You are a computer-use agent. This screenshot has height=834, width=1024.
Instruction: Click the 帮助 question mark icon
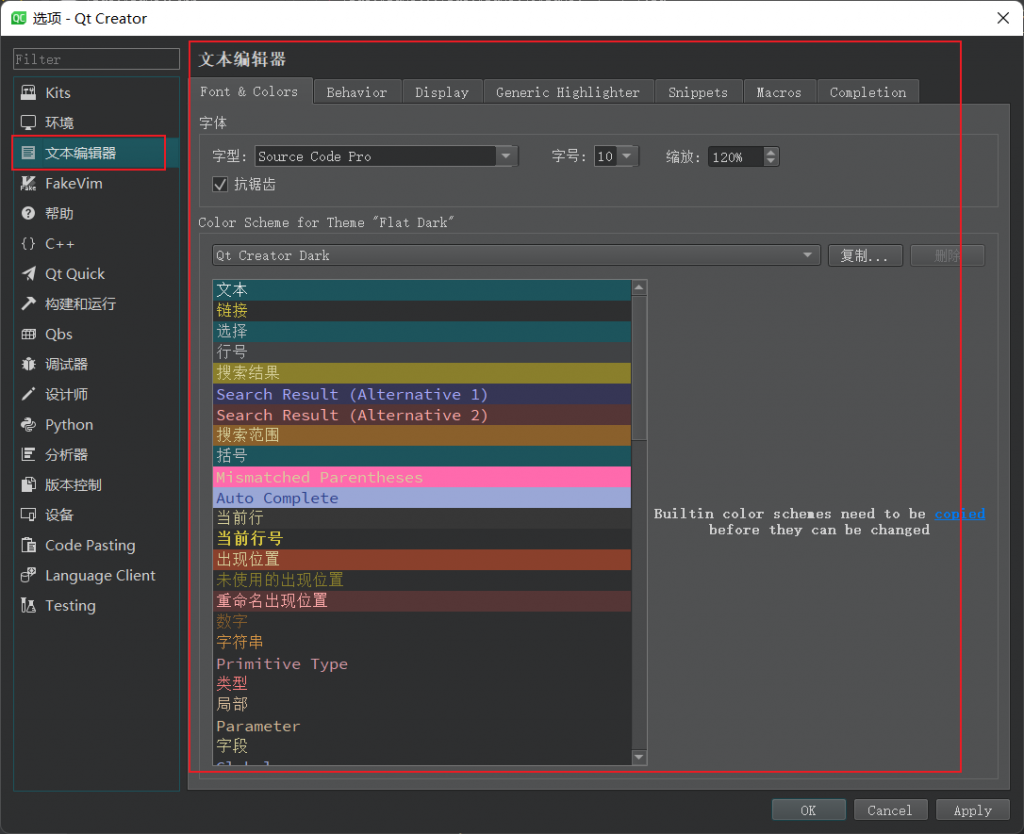[x=28, y=214]
